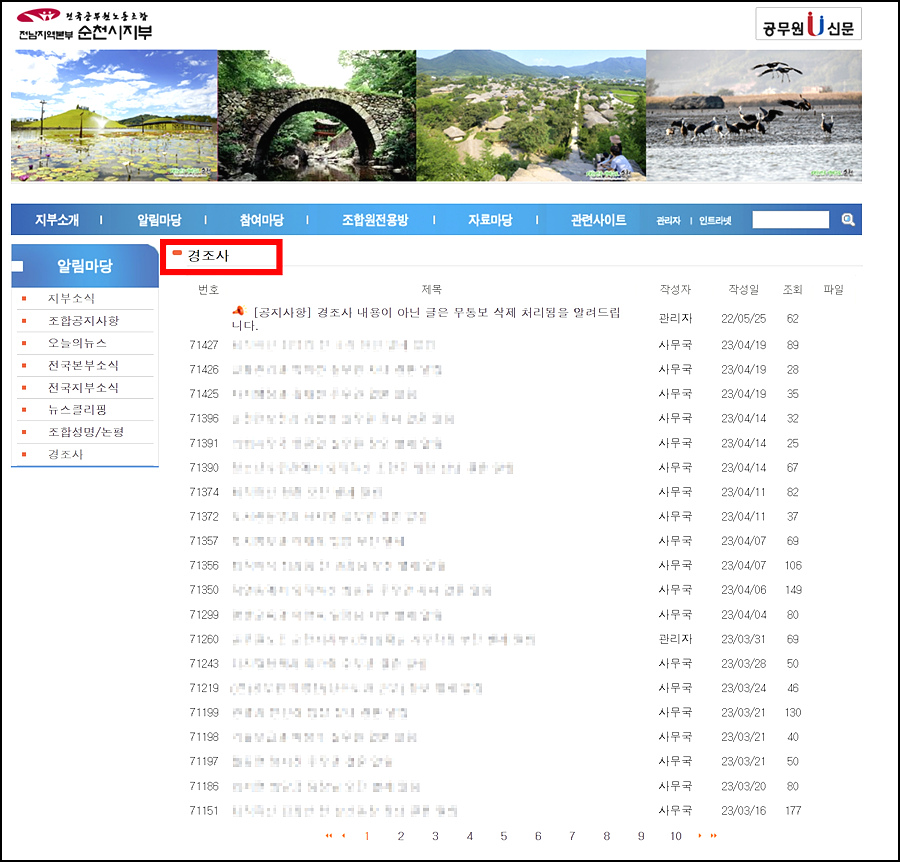Go to page 4
The image size is (900, 862).
(x=470, y=836)
